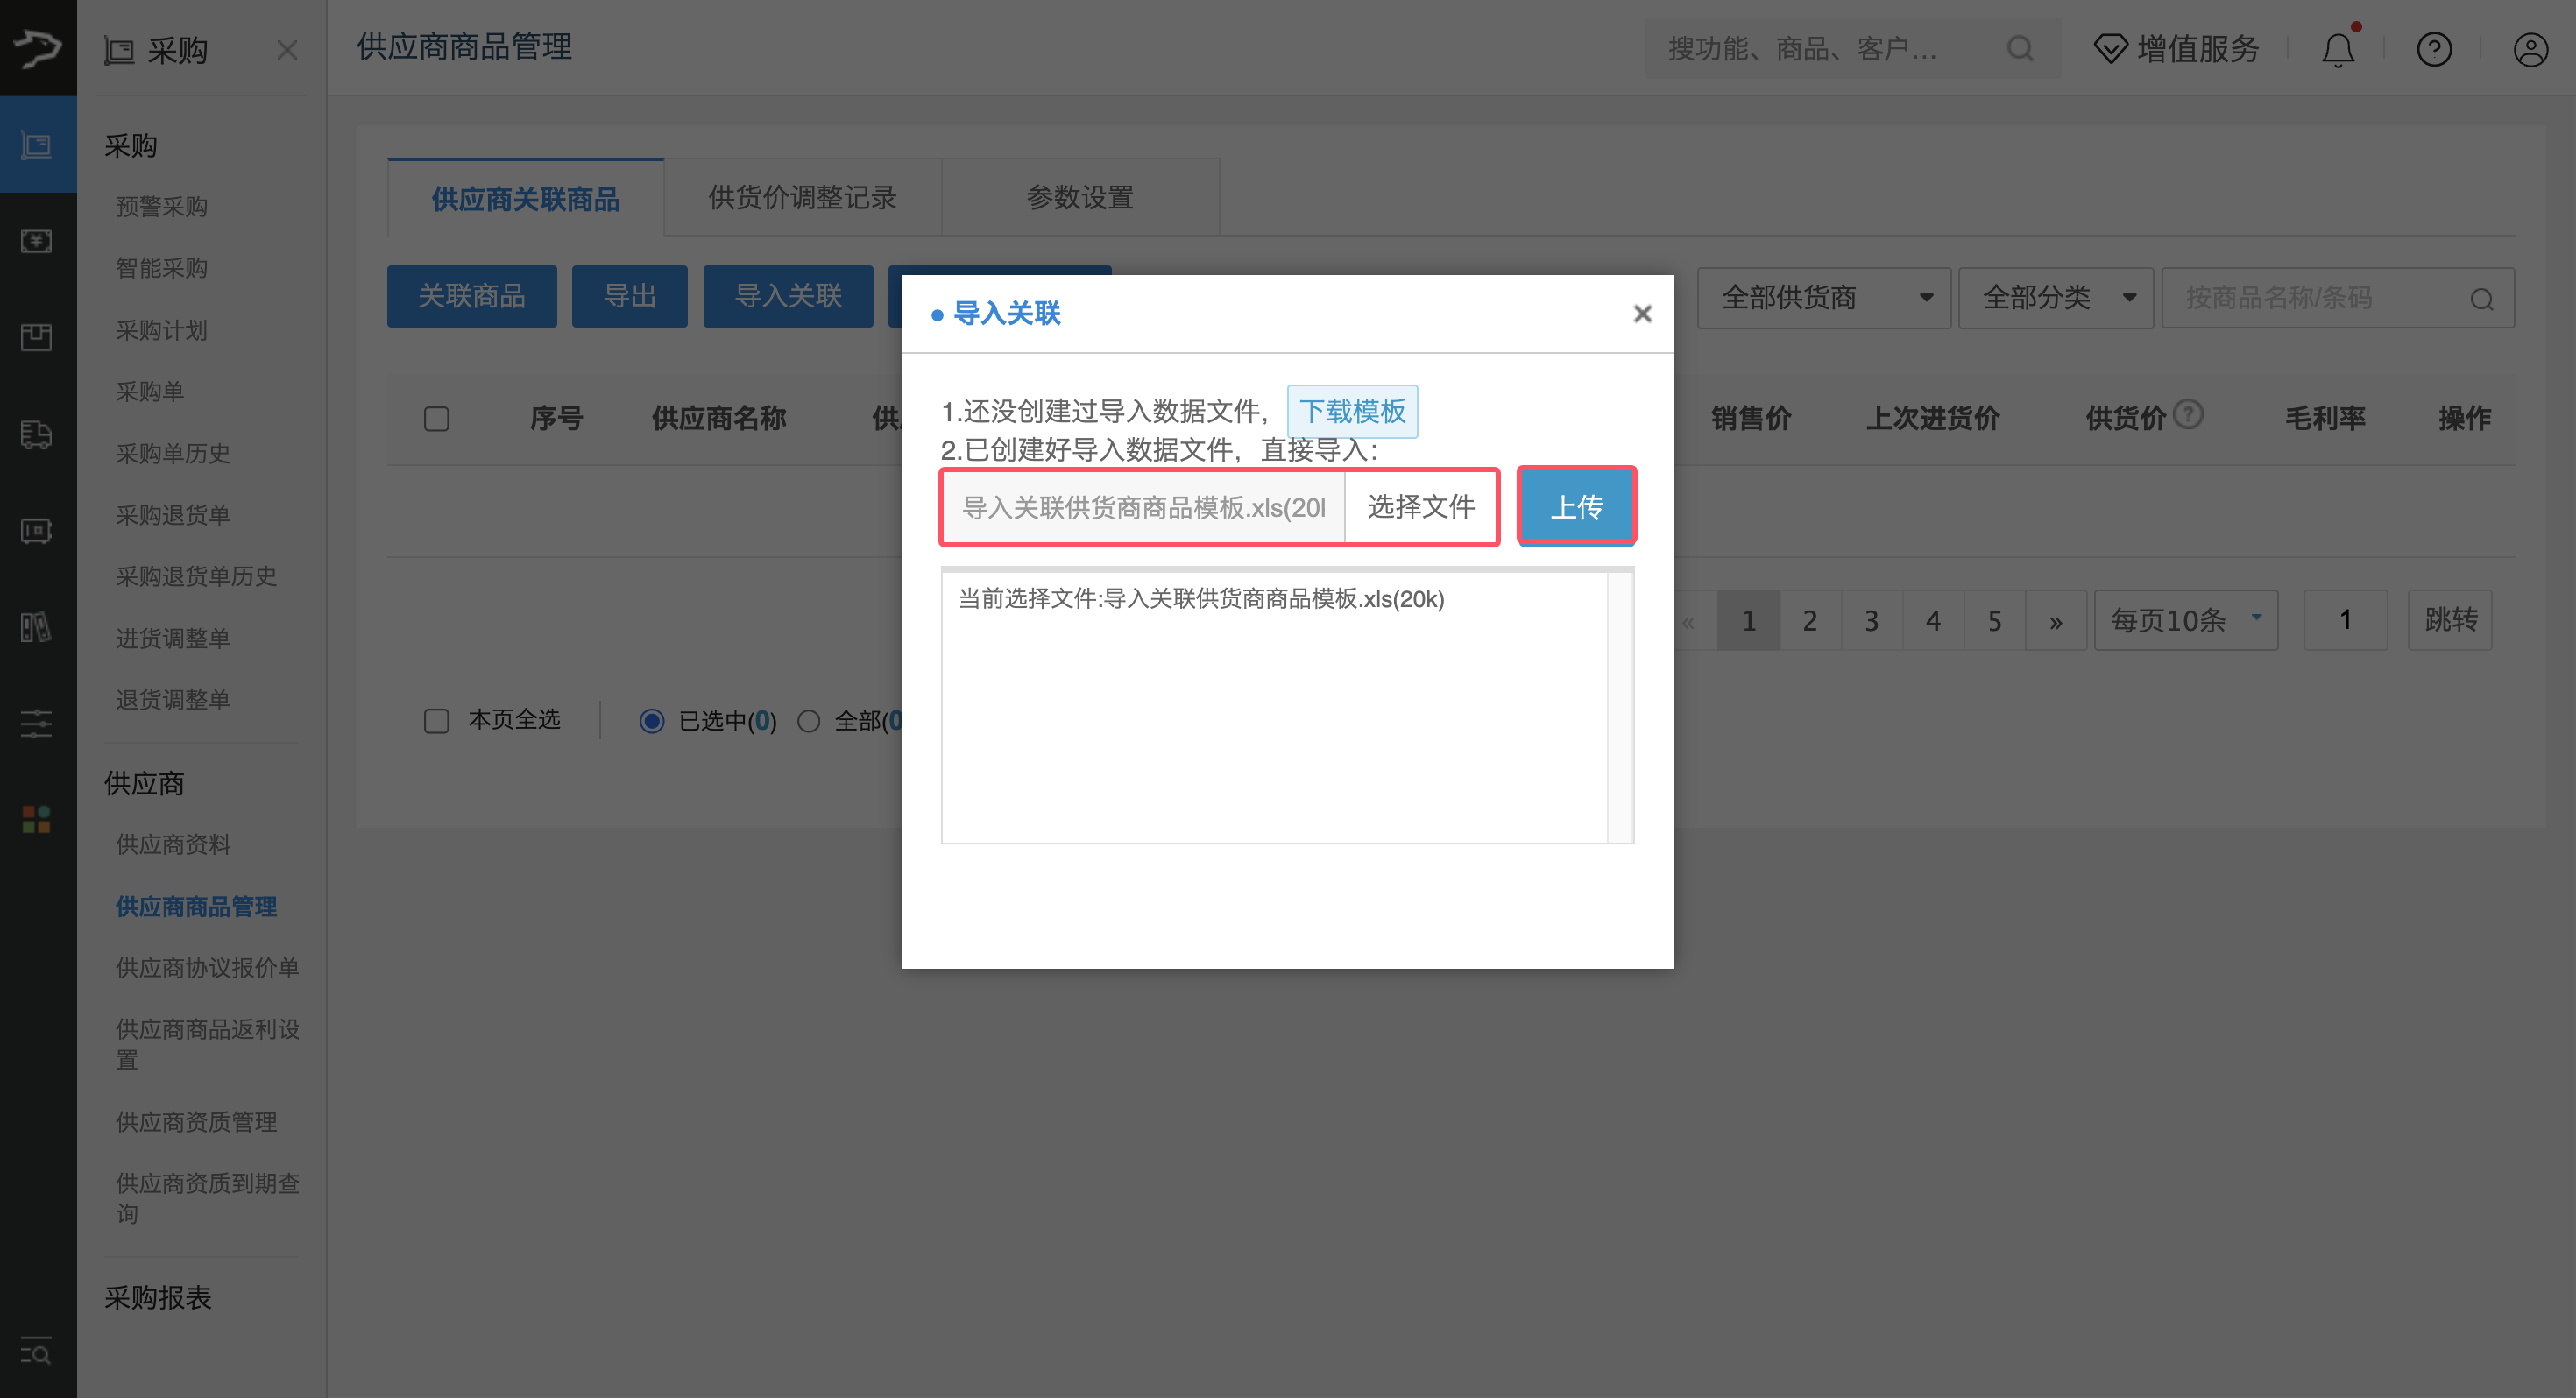2576x1398 pixels.
Task: Open the 每页10条 page size dropdown
Action: [x=2185, y=620]
